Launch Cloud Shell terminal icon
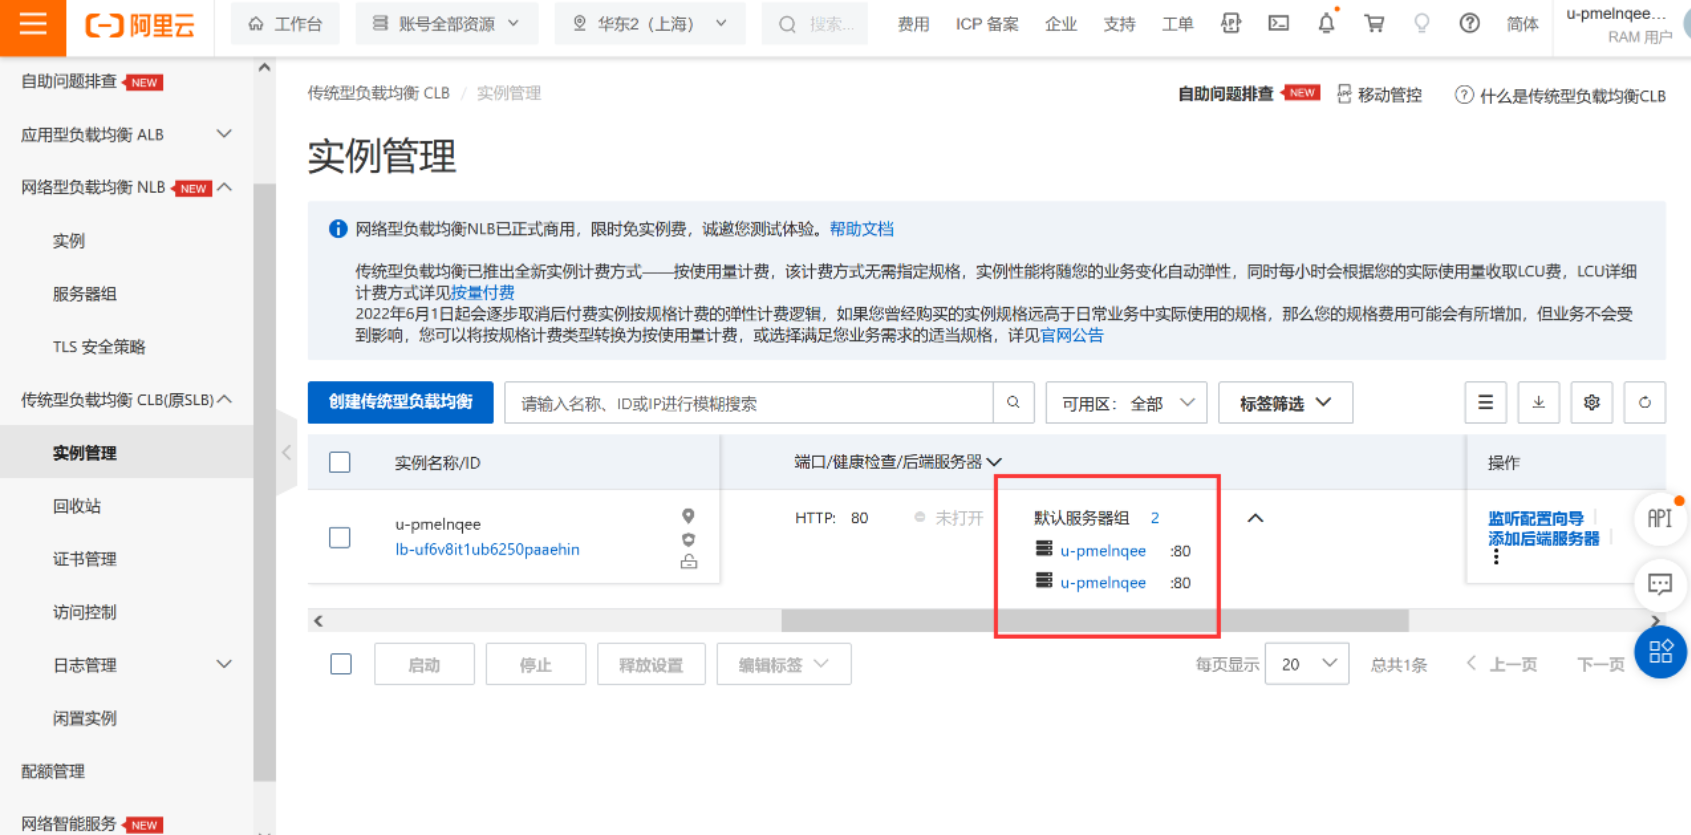Image resolution: width=1691 pixels, height=835 pixels. coord(1279,23)
